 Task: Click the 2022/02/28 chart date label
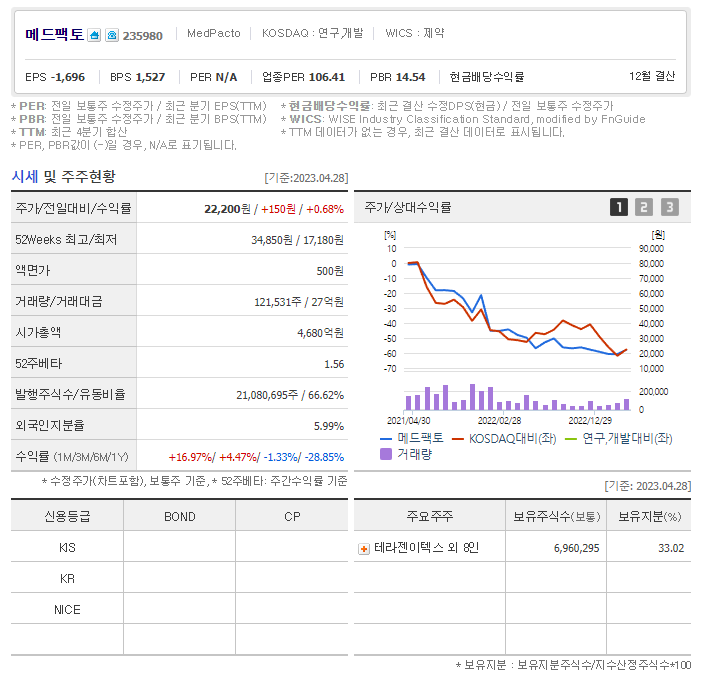pyautogui.click(x=499, y=420)
